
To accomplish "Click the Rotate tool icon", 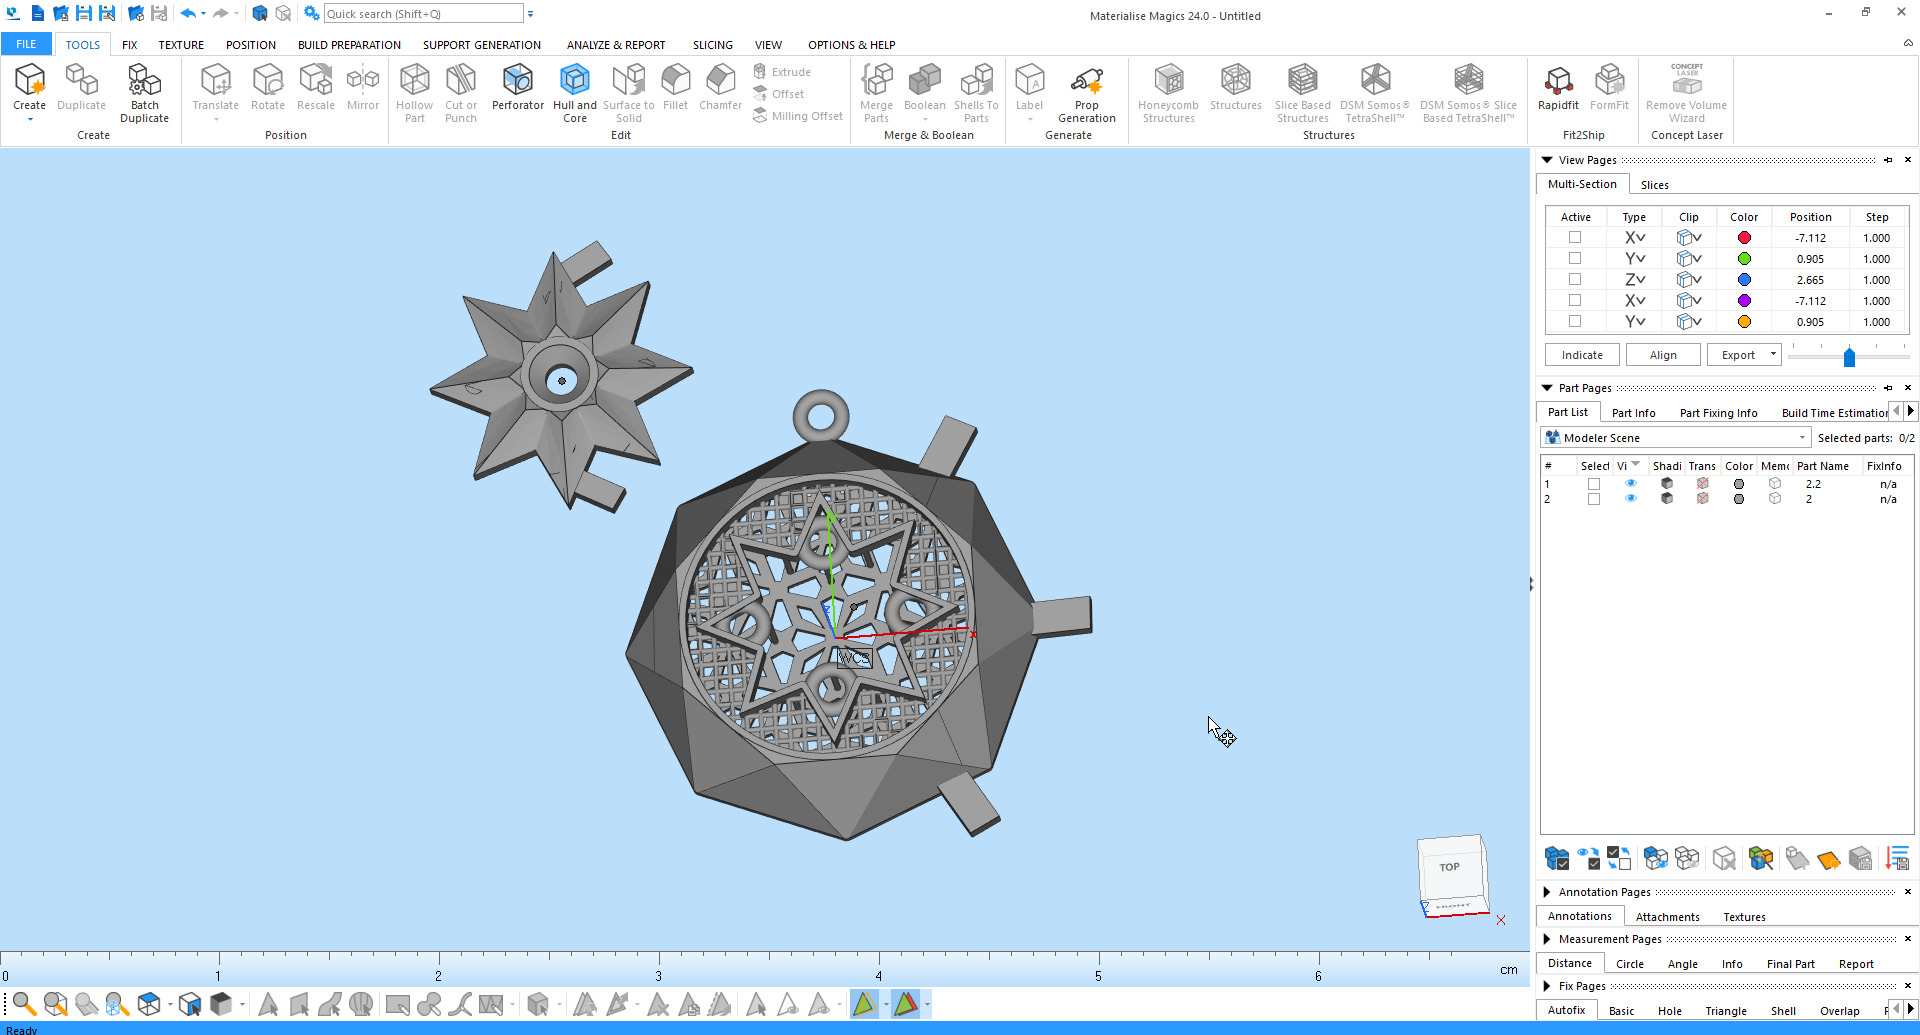I will tap(268, 79).
